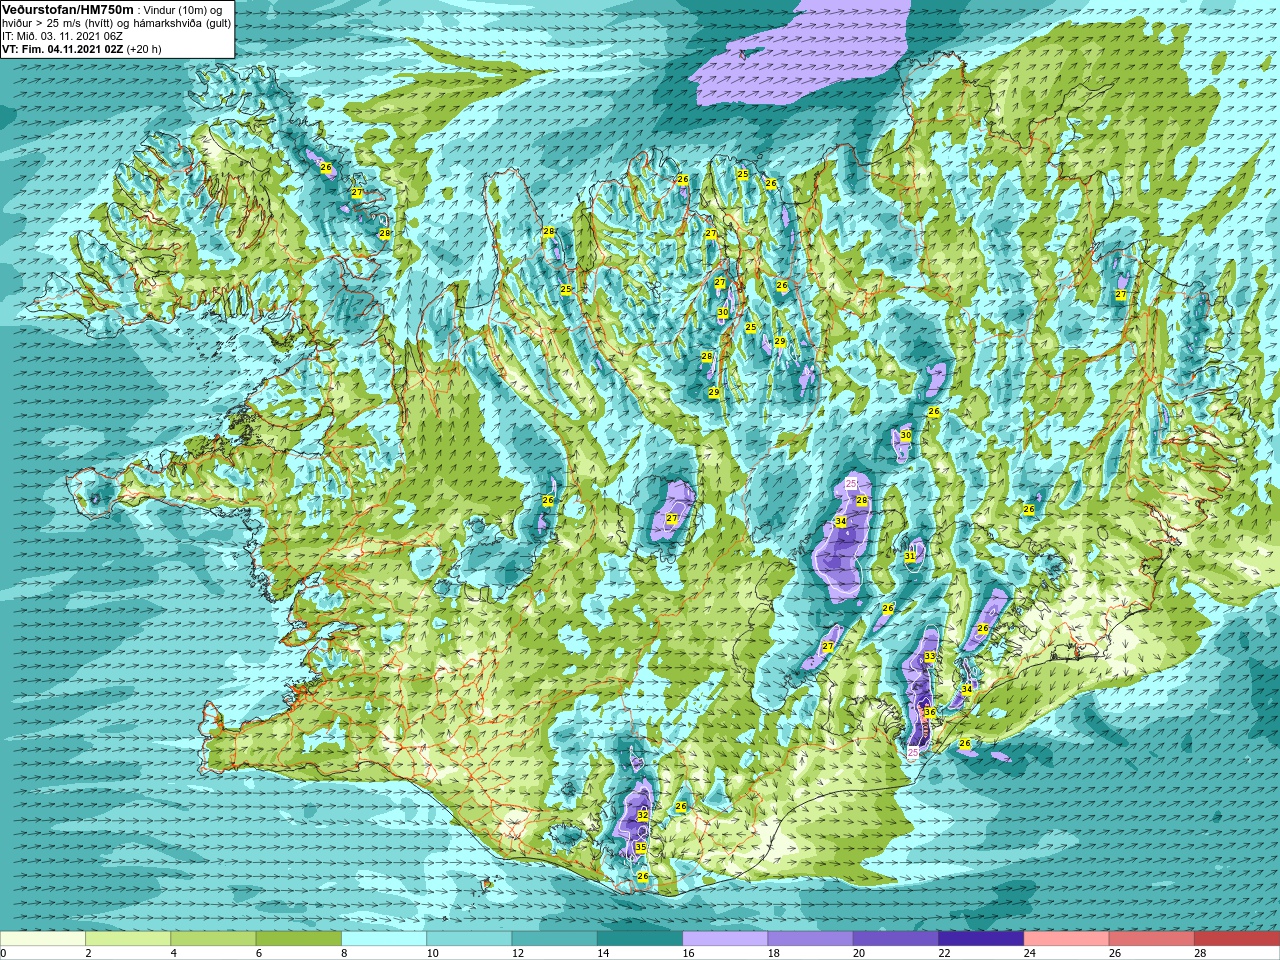Screen dimensions: 1280x960
Task: Choose the red 28+ m/s legend swatch
Action: pyautogui.click(x=1237, y=939)
